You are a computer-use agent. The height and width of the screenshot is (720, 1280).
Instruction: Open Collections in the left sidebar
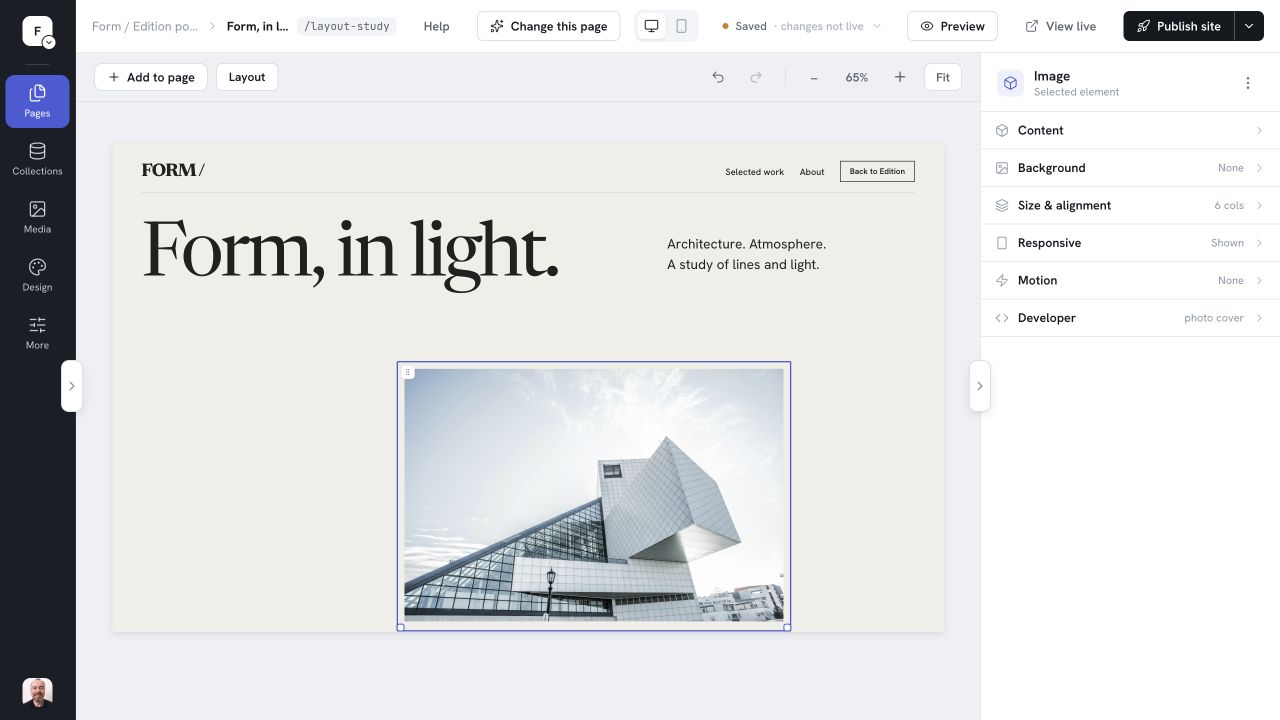(x=37, y=159)
